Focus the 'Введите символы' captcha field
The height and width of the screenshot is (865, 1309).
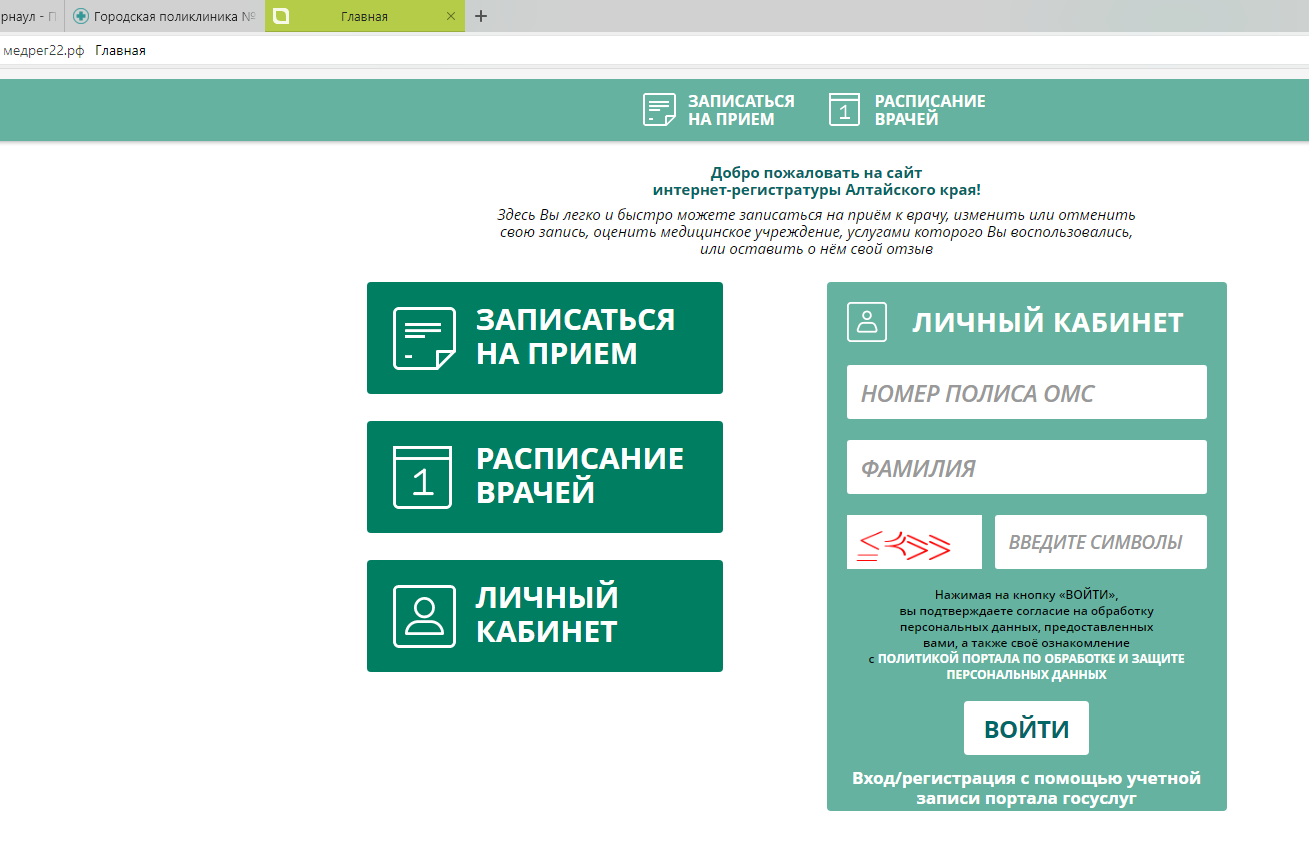tap(1101, 542)
